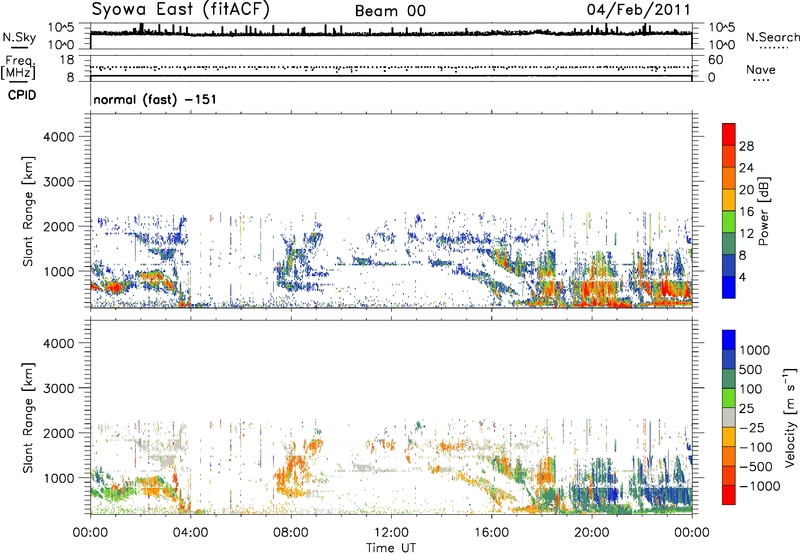The width and height of the screenshot is (800, 554).
Task: Click the '-1000' velocity colorbar value
Action: 759,486
